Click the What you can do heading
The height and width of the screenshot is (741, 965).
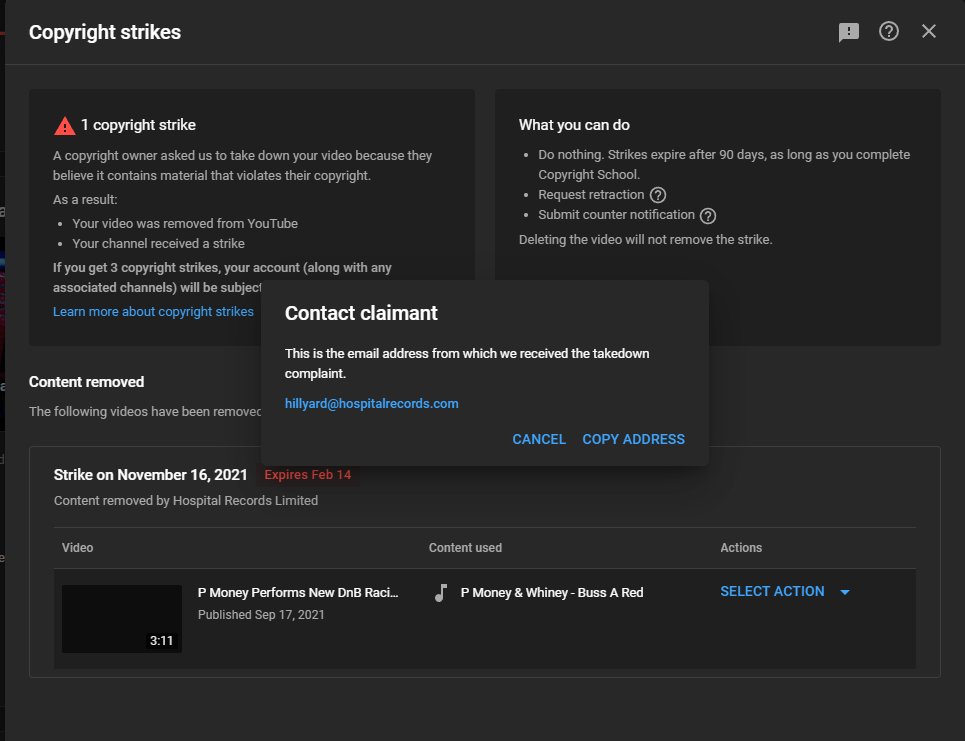click(x=574, y=125)
